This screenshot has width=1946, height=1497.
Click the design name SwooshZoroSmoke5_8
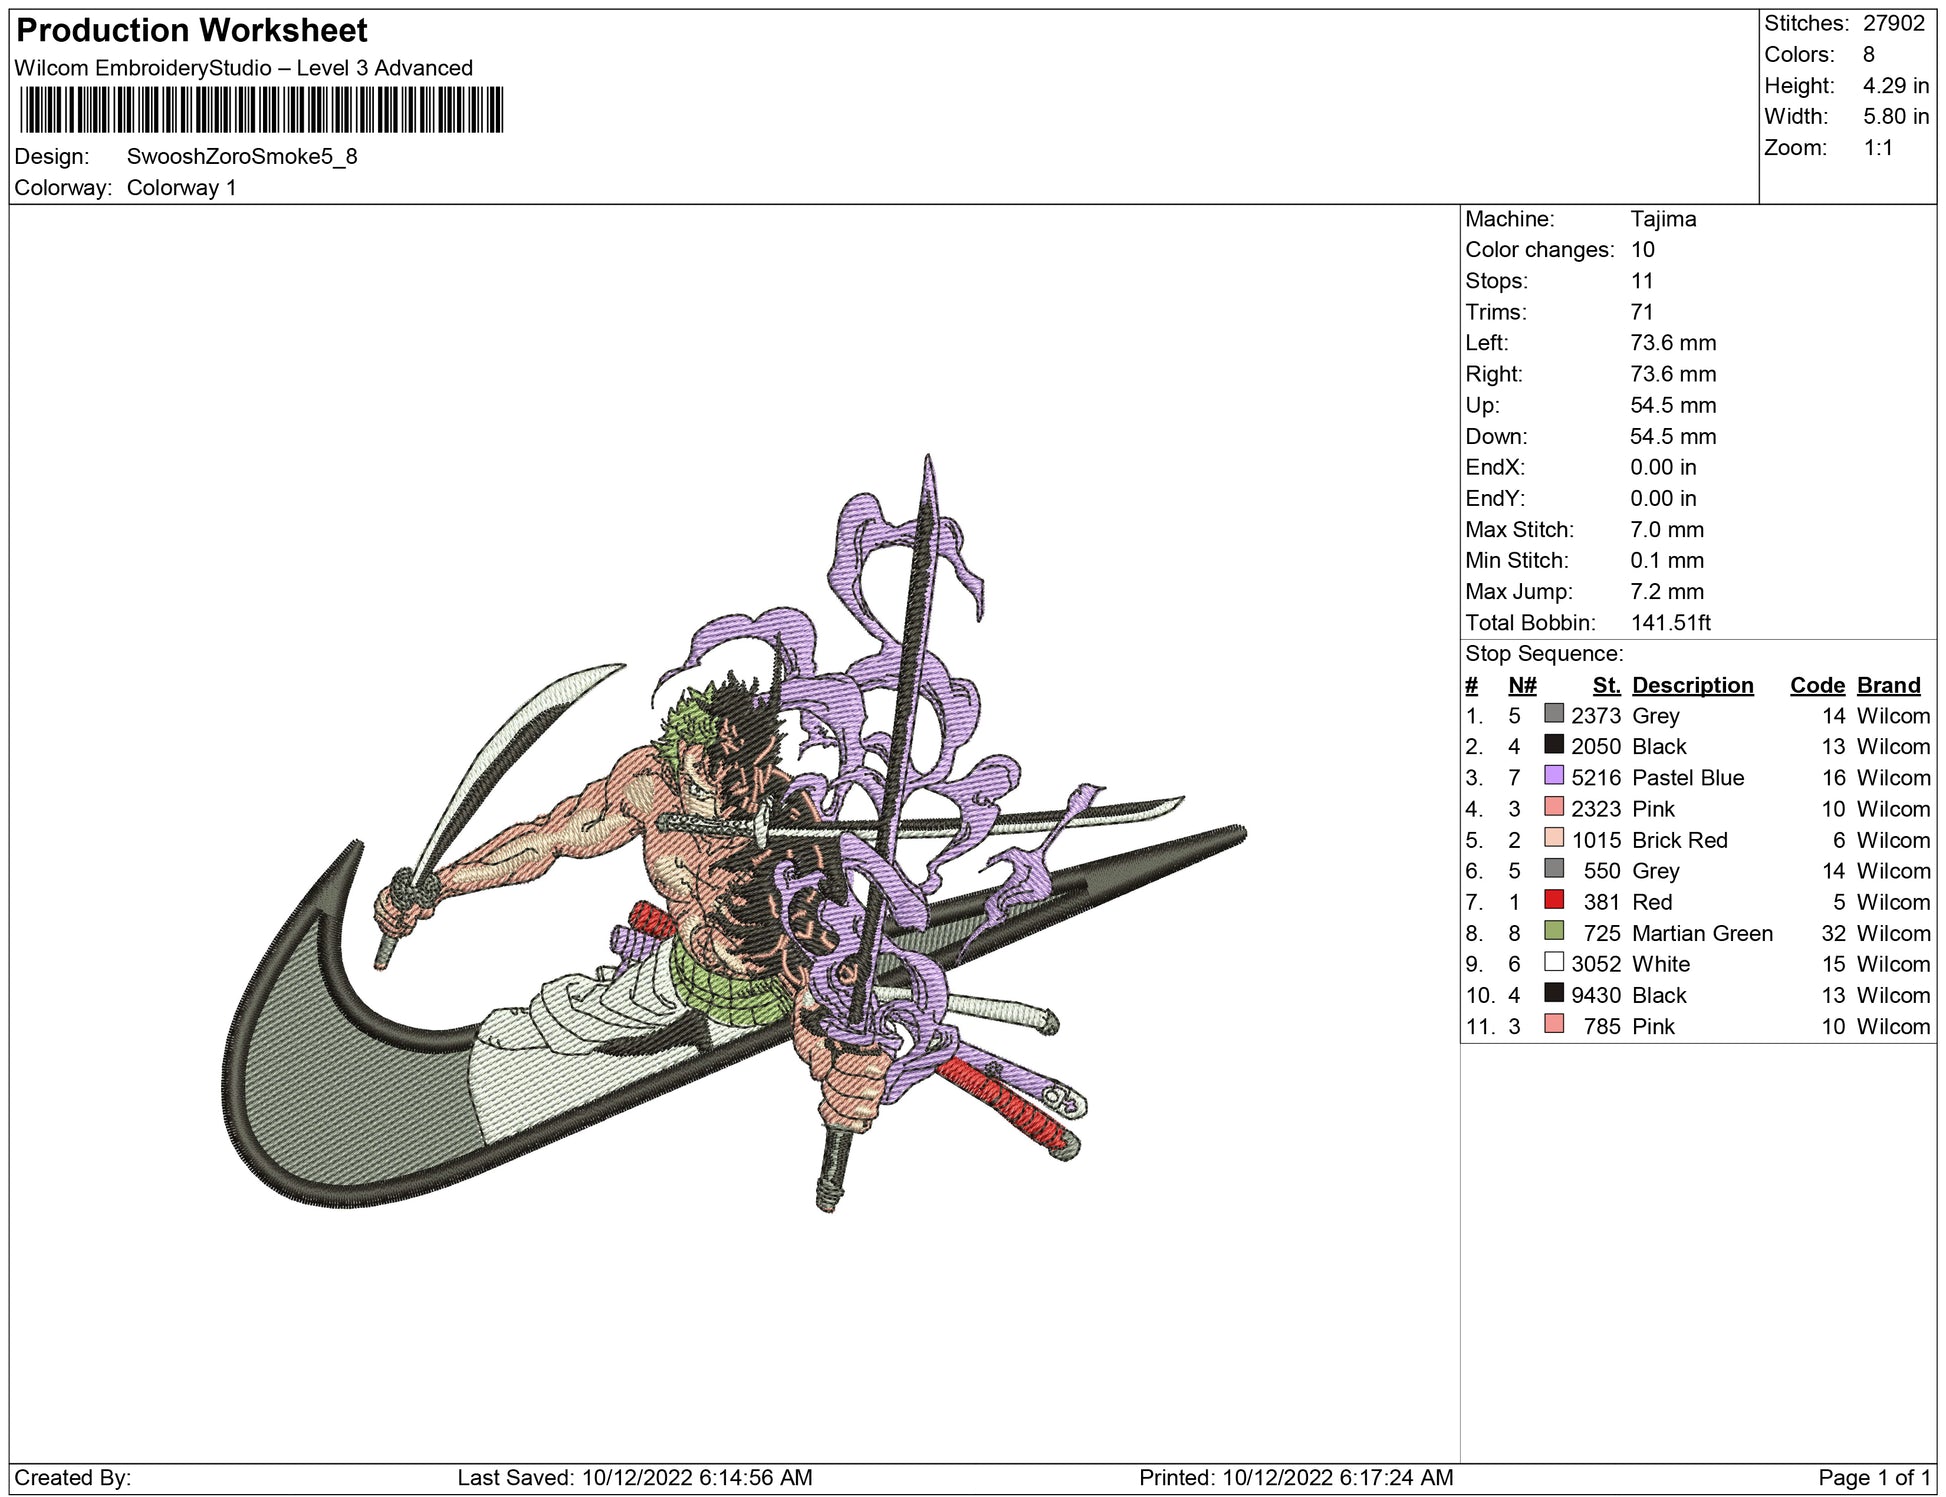[242, 156]
